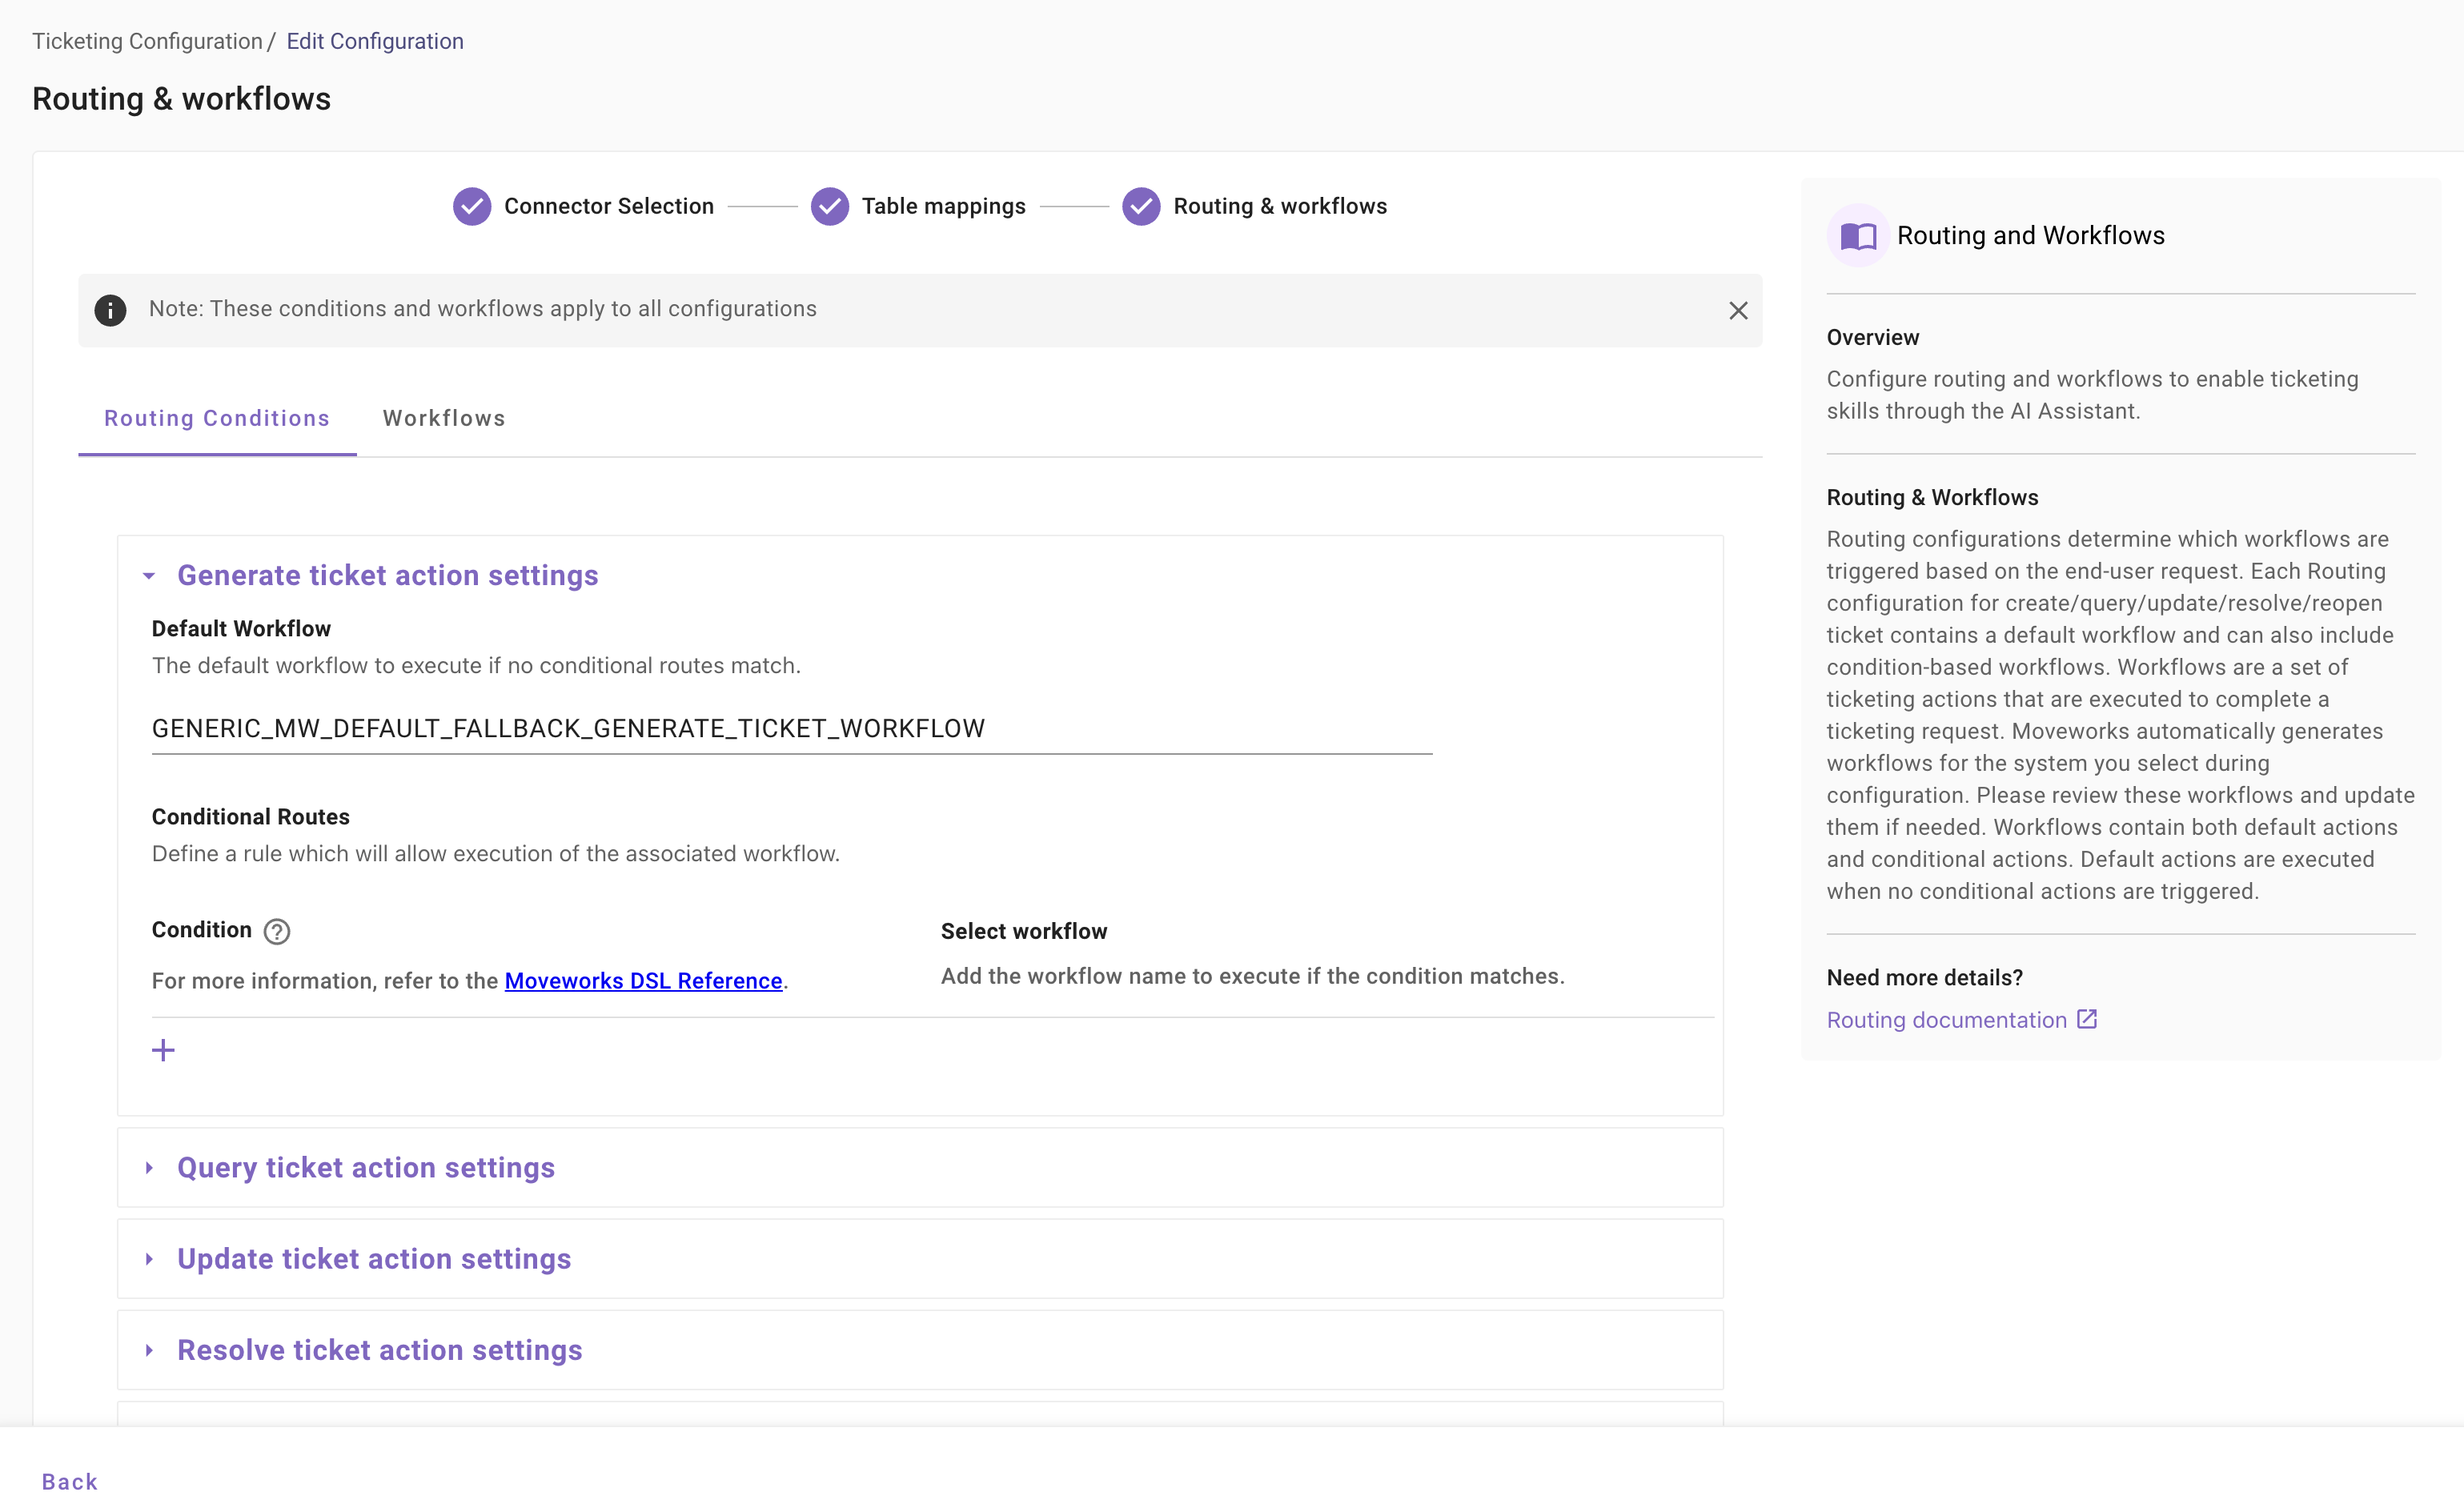Click the Condition help question mark icon
The image size is (2464, 1500).
point(277,931)
